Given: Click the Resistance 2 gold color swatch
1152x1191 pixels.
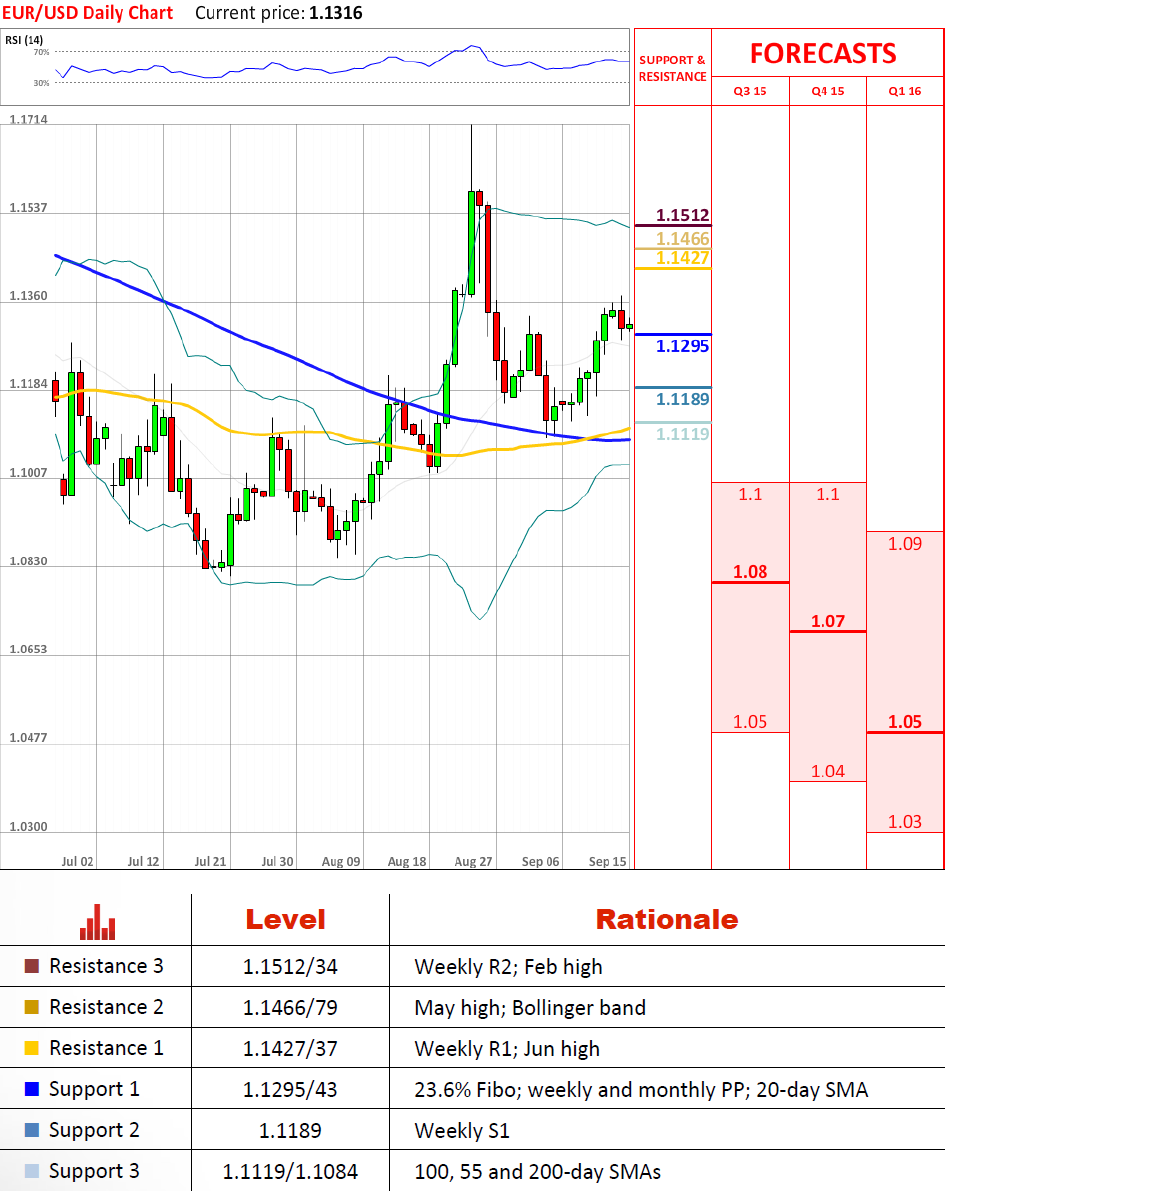Looking at the screenshot, I should coord(32,1007).
